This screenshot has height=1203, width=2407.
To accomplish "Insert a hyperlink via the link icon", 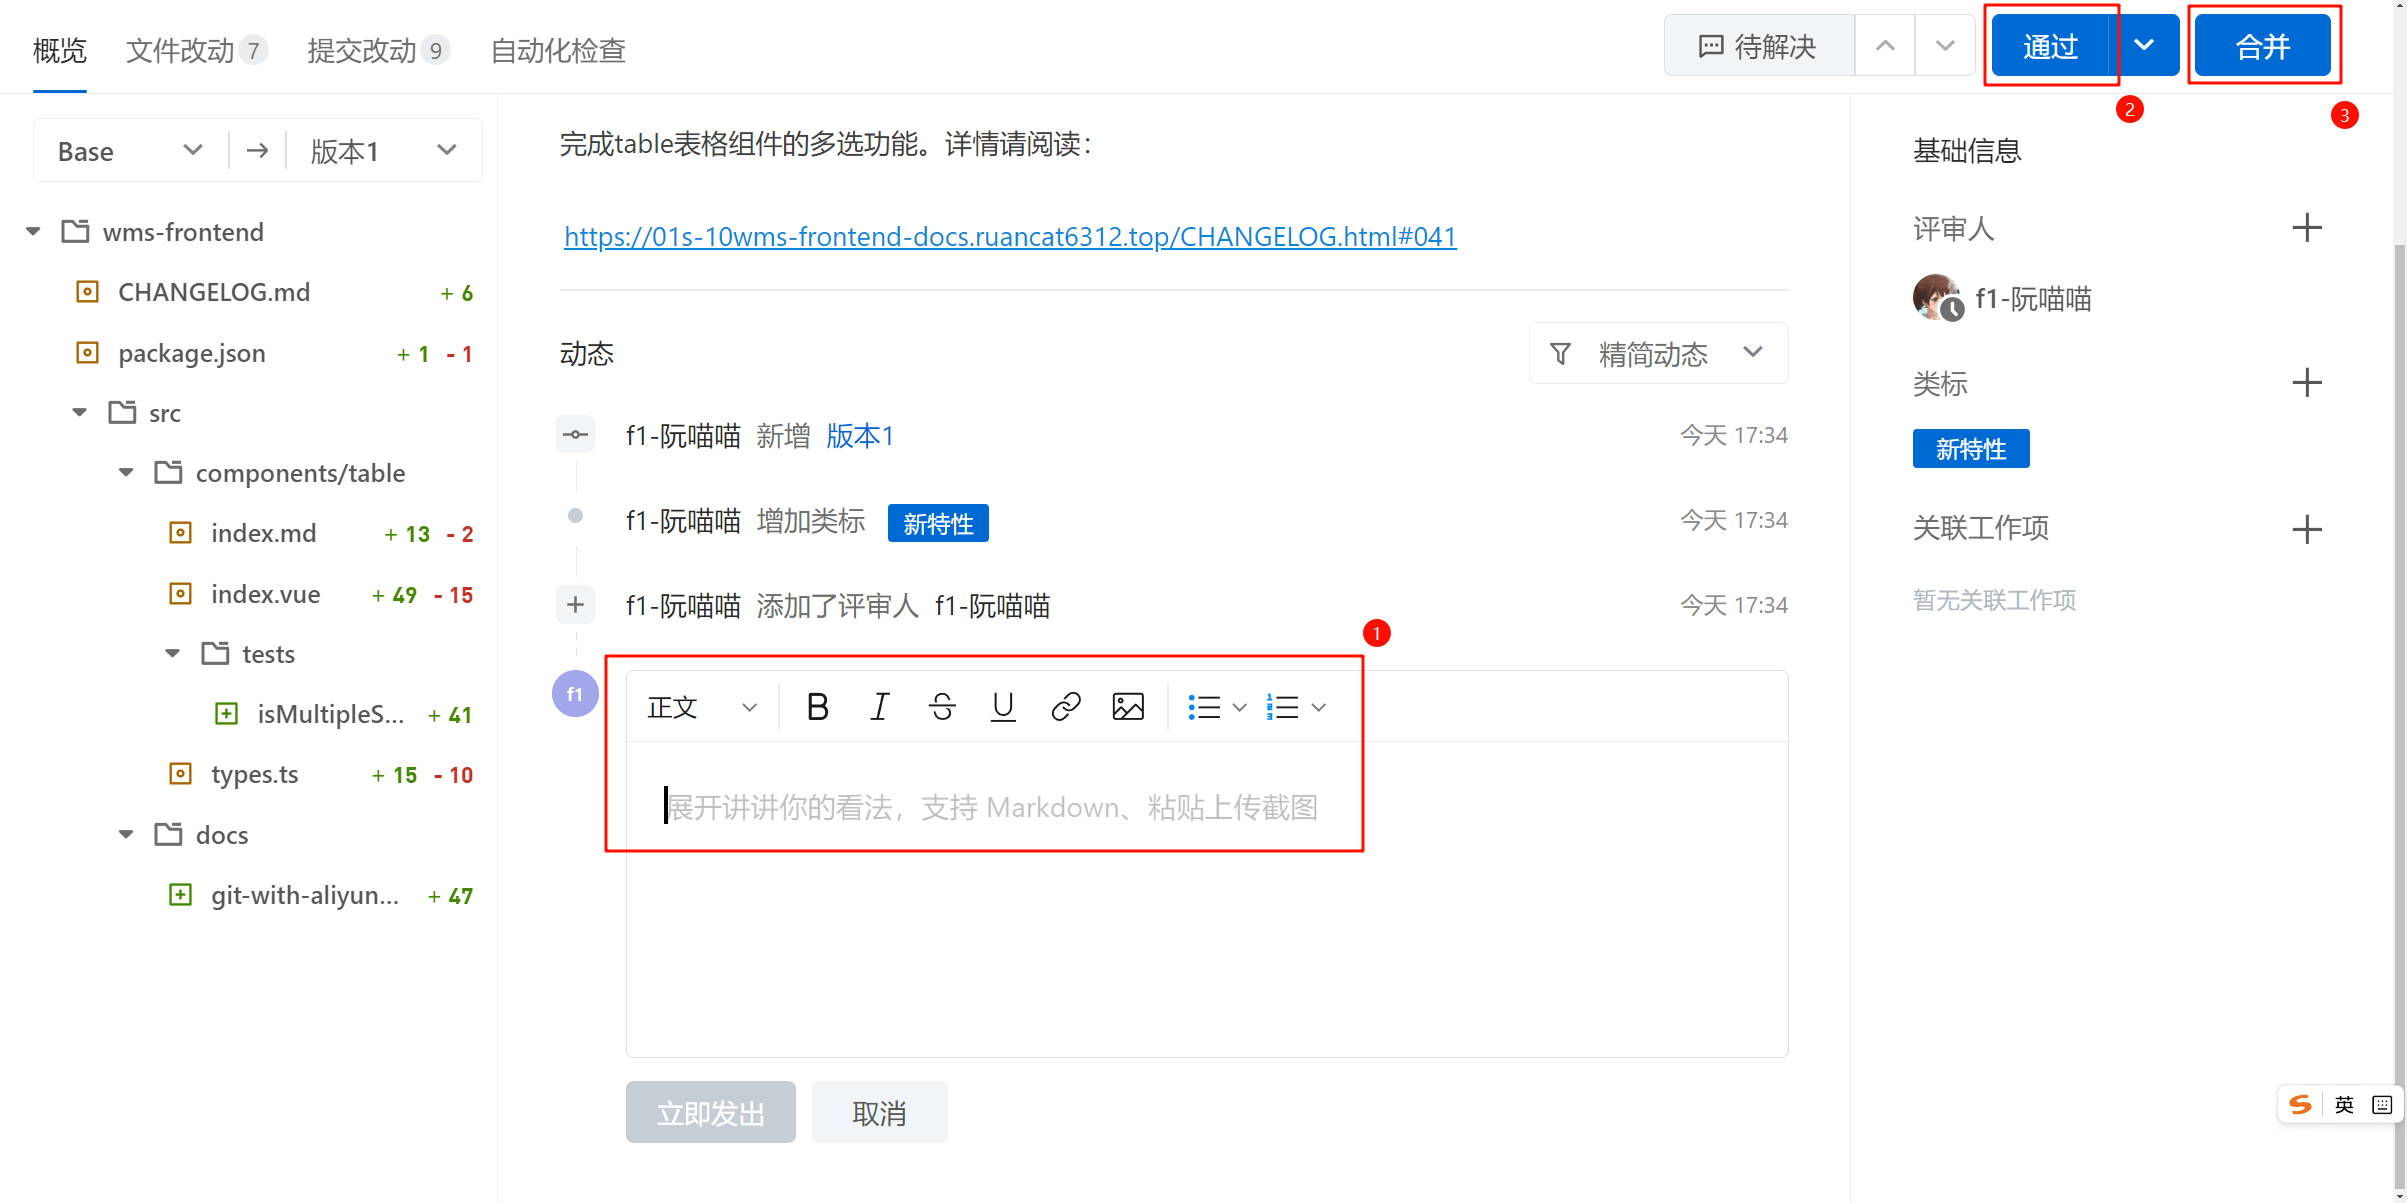I will click(x=1065, y=707).
